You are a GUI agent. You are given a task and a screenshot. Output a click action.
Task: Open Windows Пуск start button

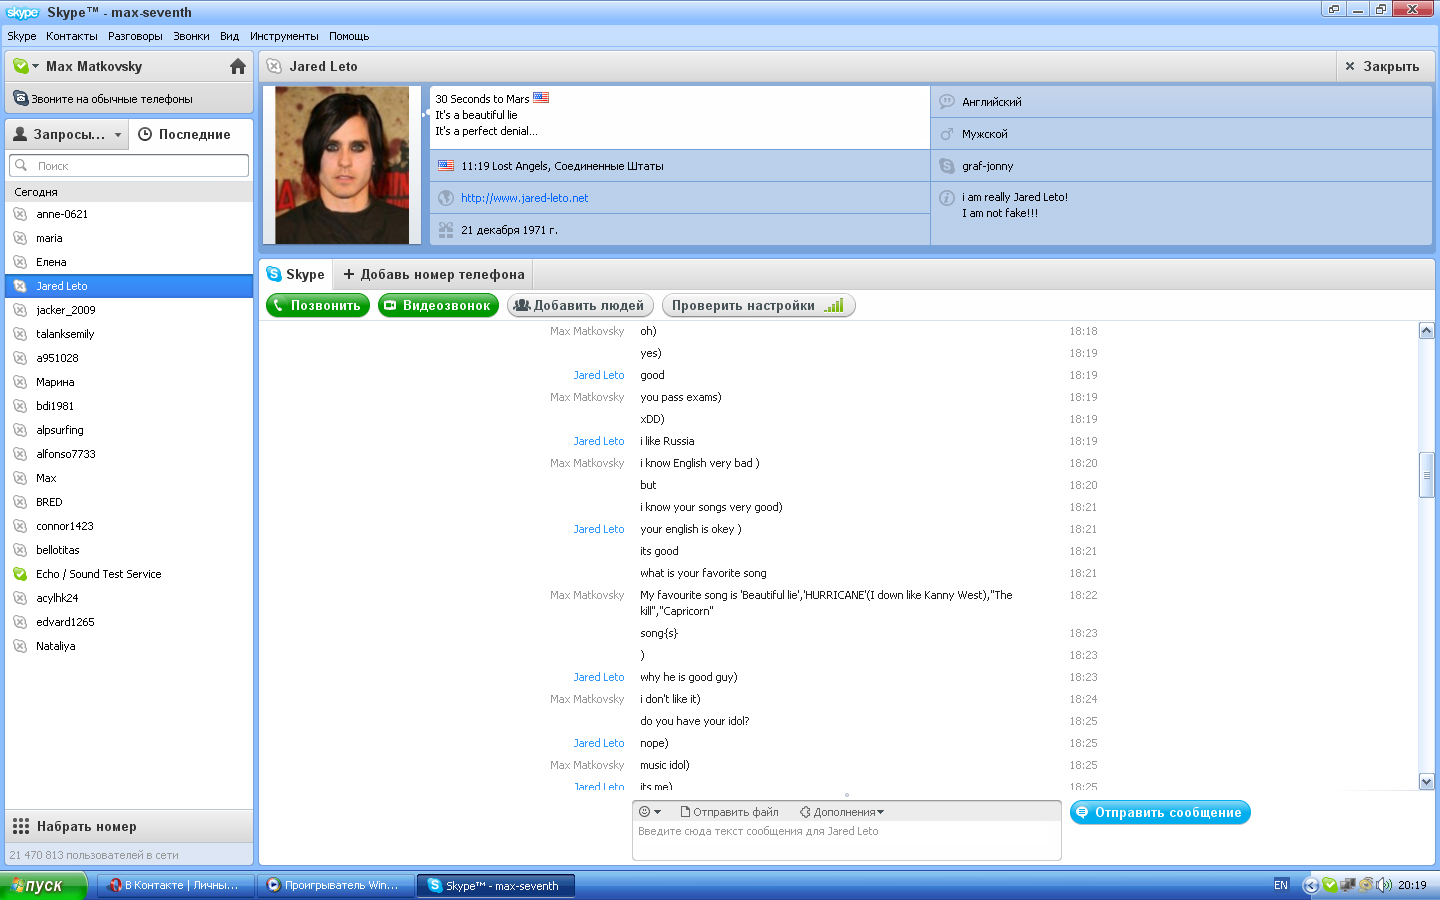click(x=44, y=885)
